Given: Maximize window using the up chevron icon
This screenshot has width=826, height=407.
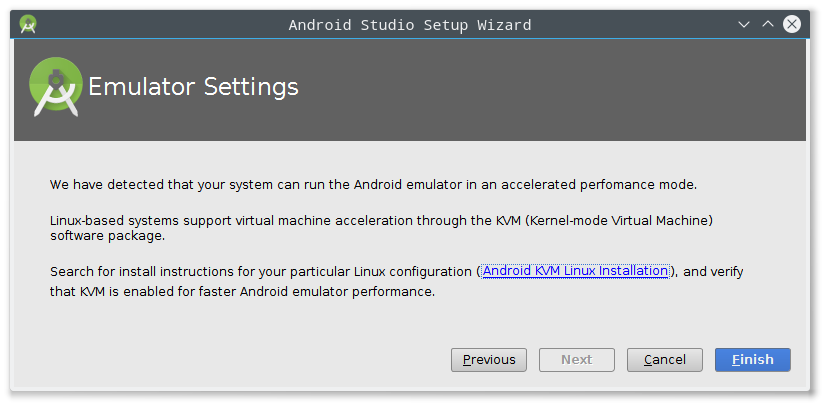Looking at the screenshot, I should point(768,24).
